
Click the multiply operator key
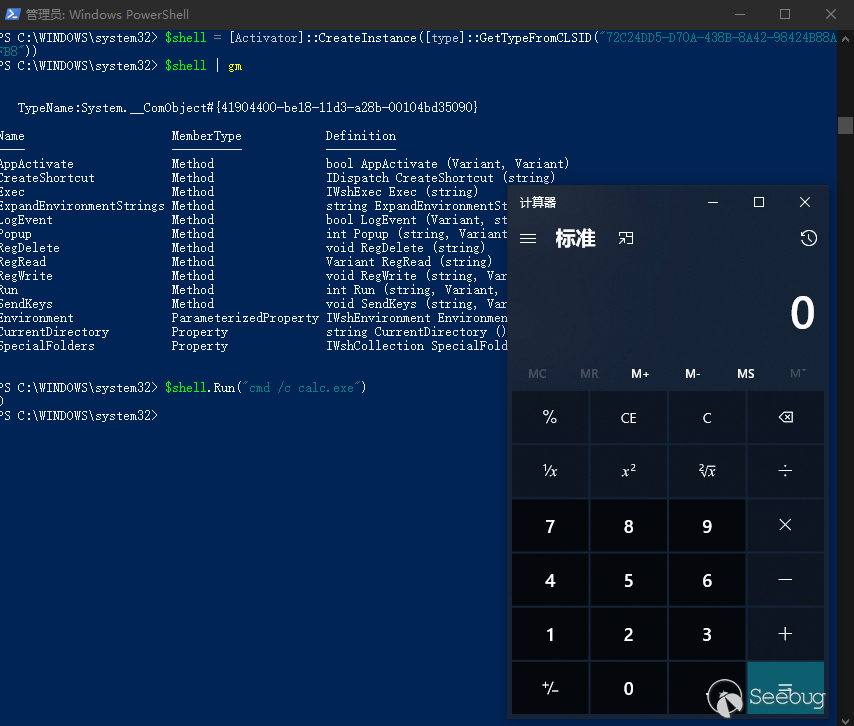point(785,525)
